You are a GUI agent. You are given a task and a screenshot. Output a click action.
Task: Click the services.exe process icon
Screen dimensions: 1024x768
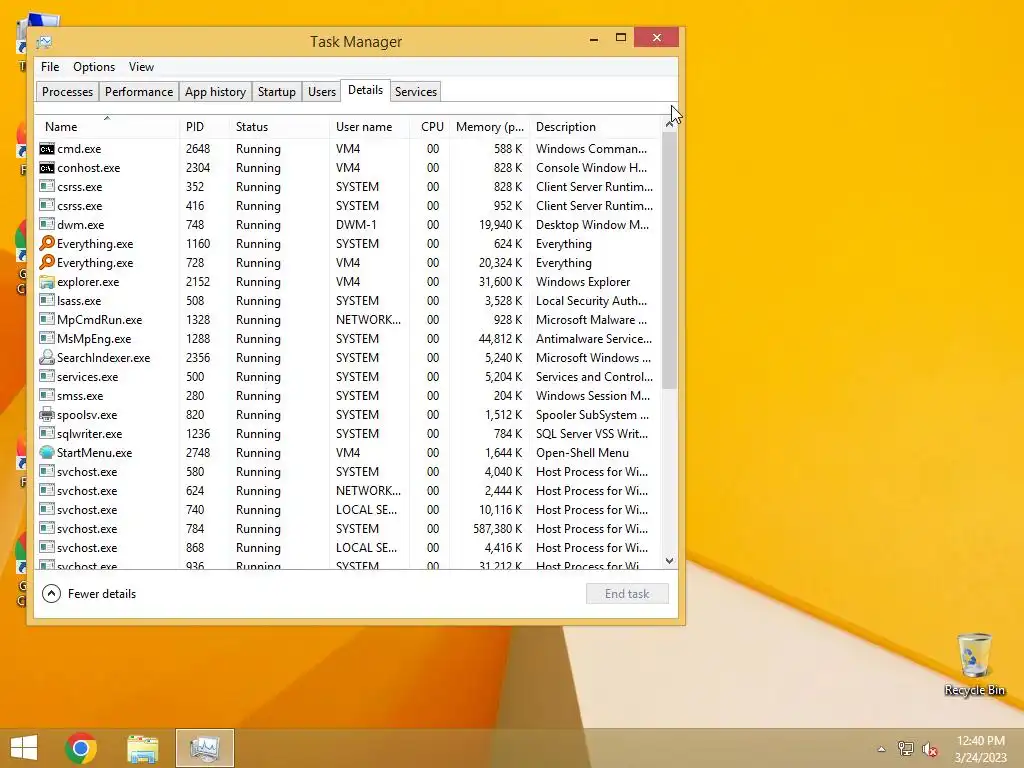tap(46, 377)
